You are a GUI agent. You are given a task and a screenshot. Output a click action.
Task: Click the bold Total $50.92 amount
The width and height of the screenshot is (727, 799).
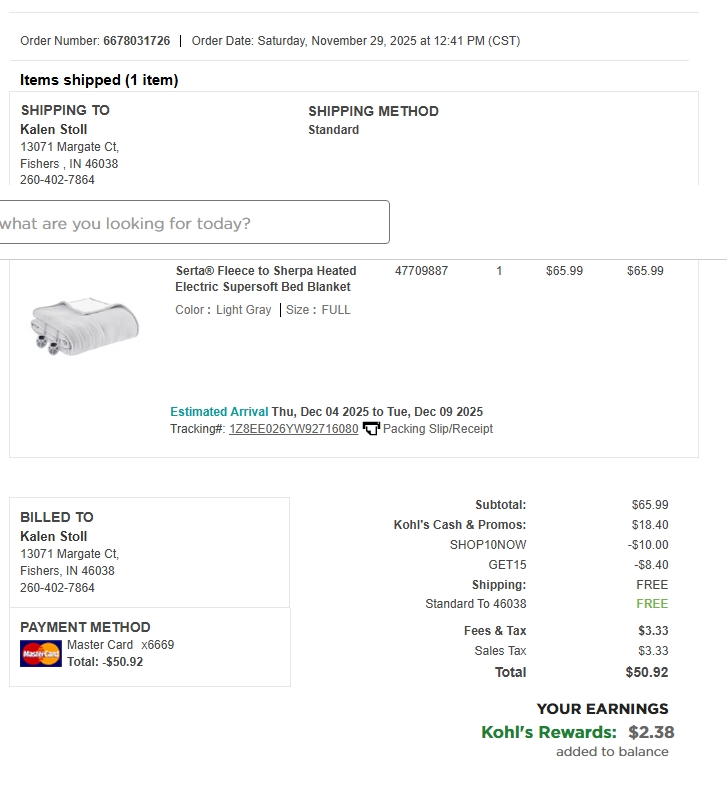click(647, 672)
